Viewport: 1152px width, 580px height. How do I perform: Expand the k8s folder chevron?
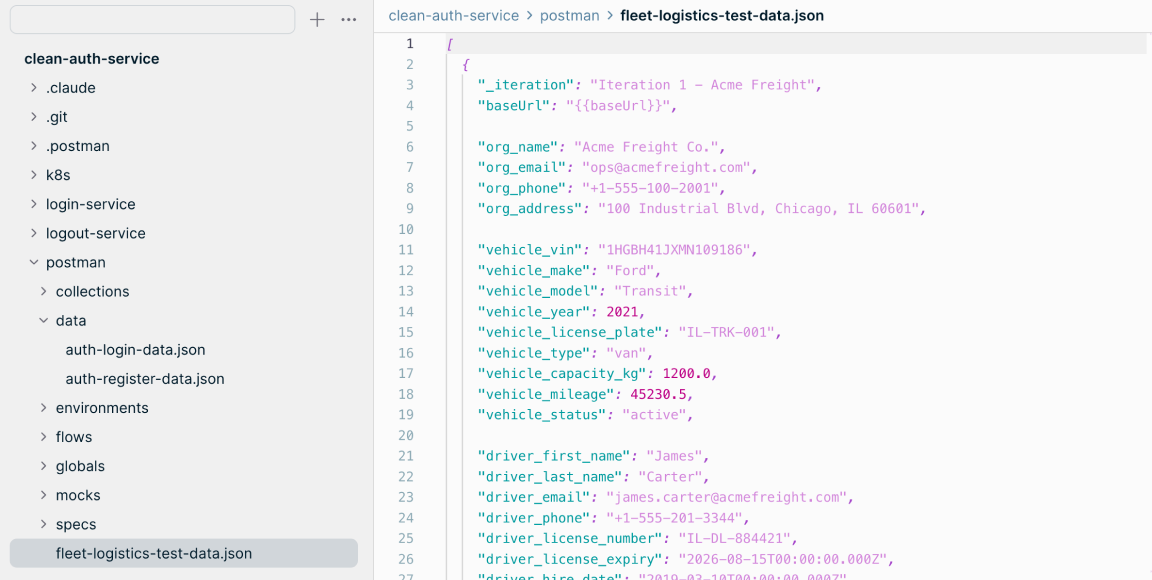(x=34, y=175)
